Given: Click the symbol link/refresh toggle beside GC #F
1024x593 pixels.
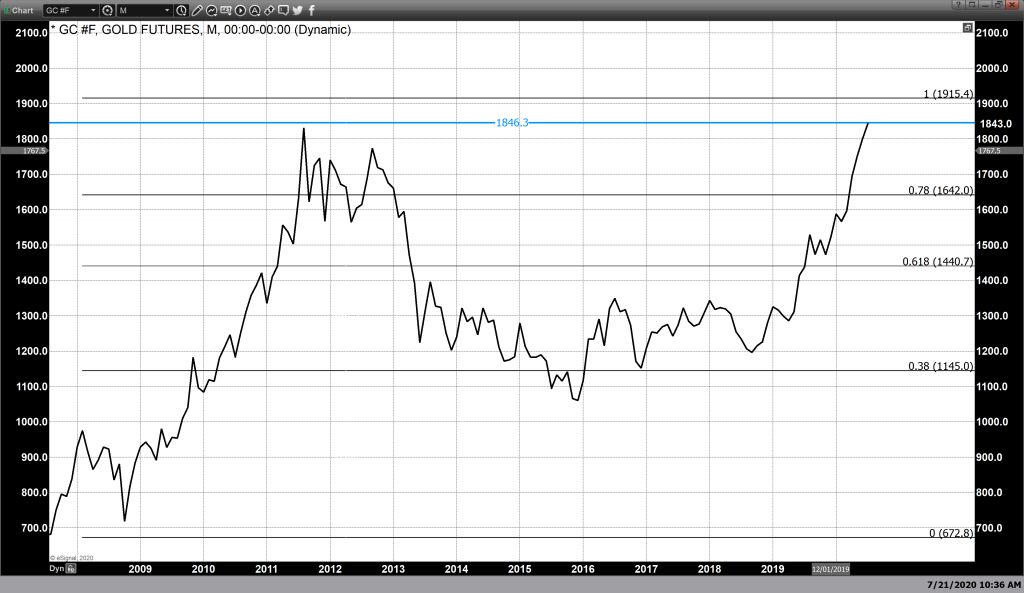Looking at the screenshot, I should click(x=107, y=10).
